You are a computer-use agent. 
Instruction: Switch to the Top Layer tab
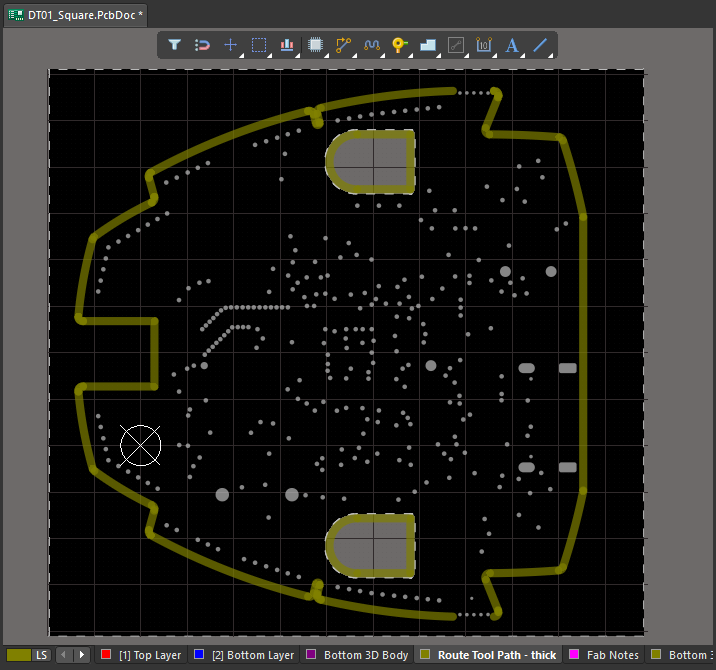(x=141, y=655)
